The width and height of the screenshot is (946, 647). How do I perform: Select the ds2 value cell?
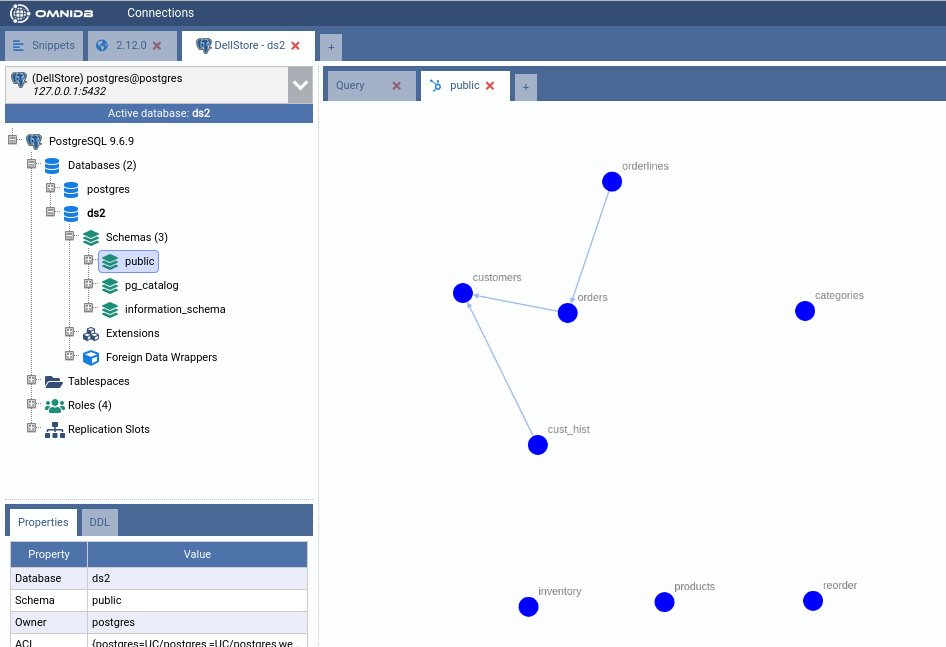click(x=197, y=578)
